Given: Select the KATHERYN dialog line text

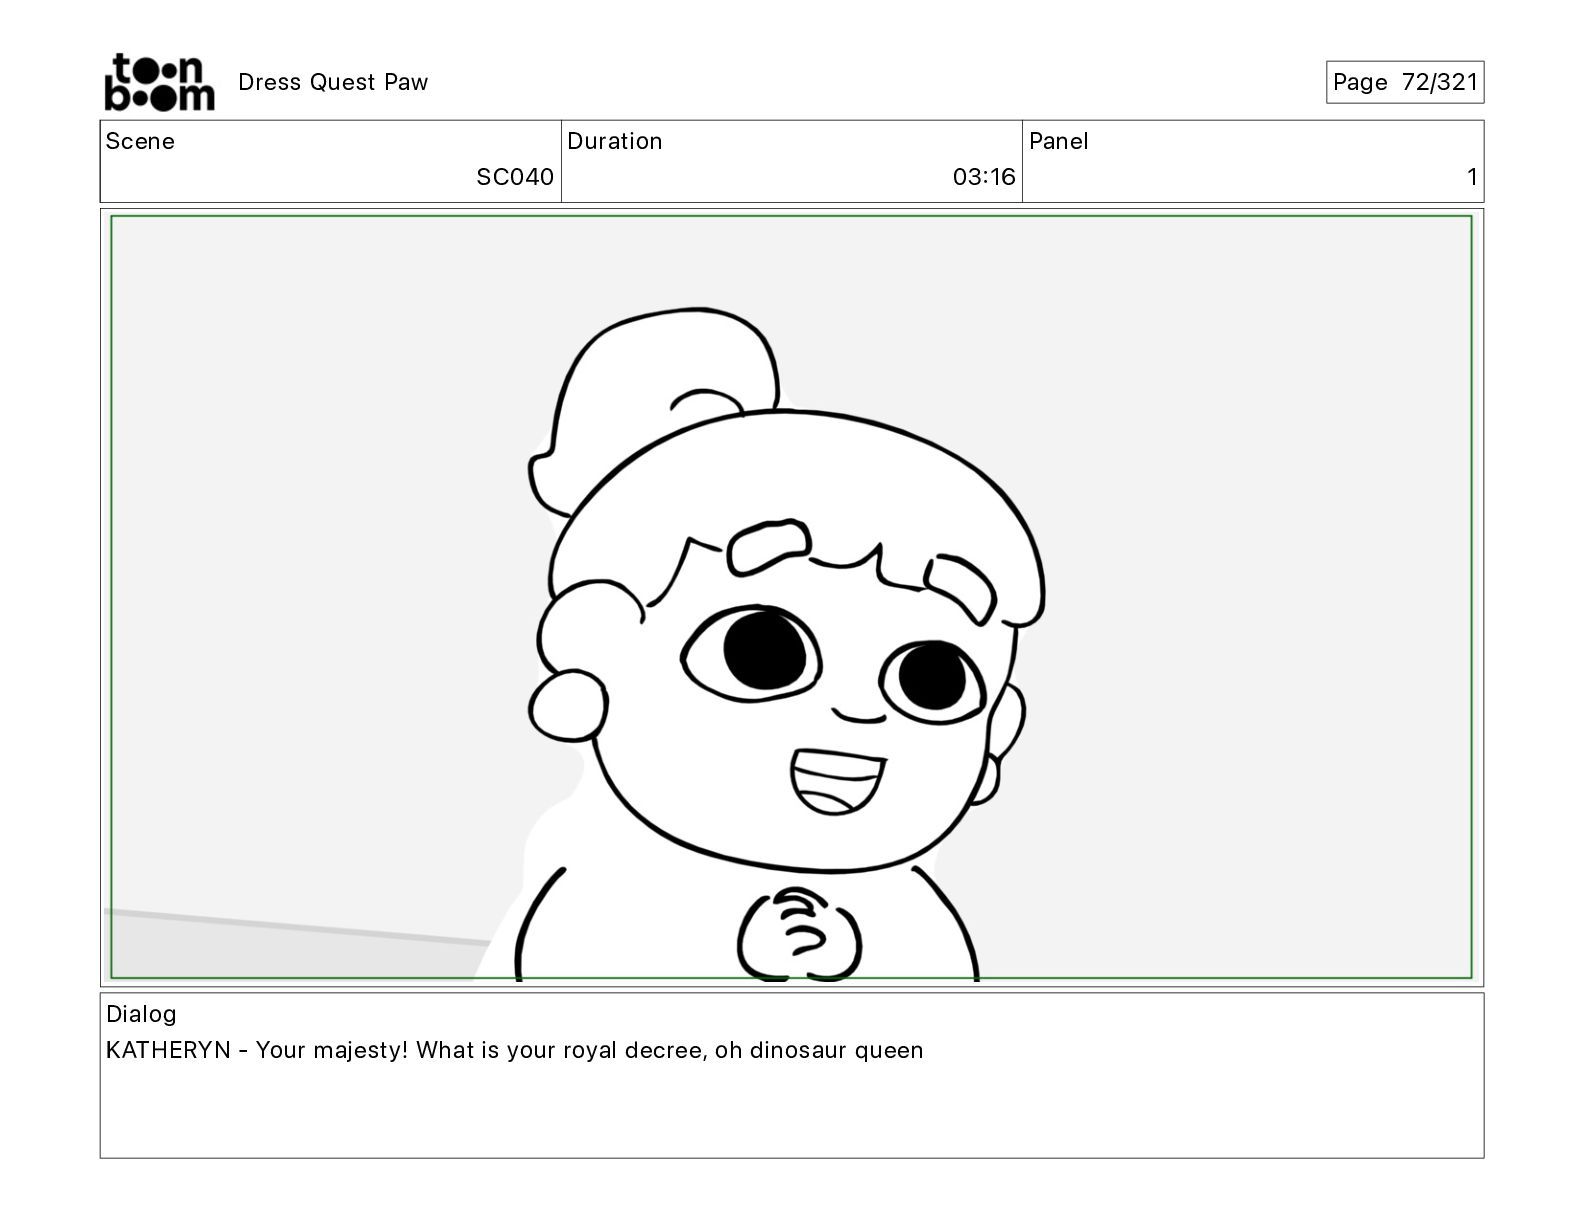Looking at the screenshot, I should coord(515,1050).
